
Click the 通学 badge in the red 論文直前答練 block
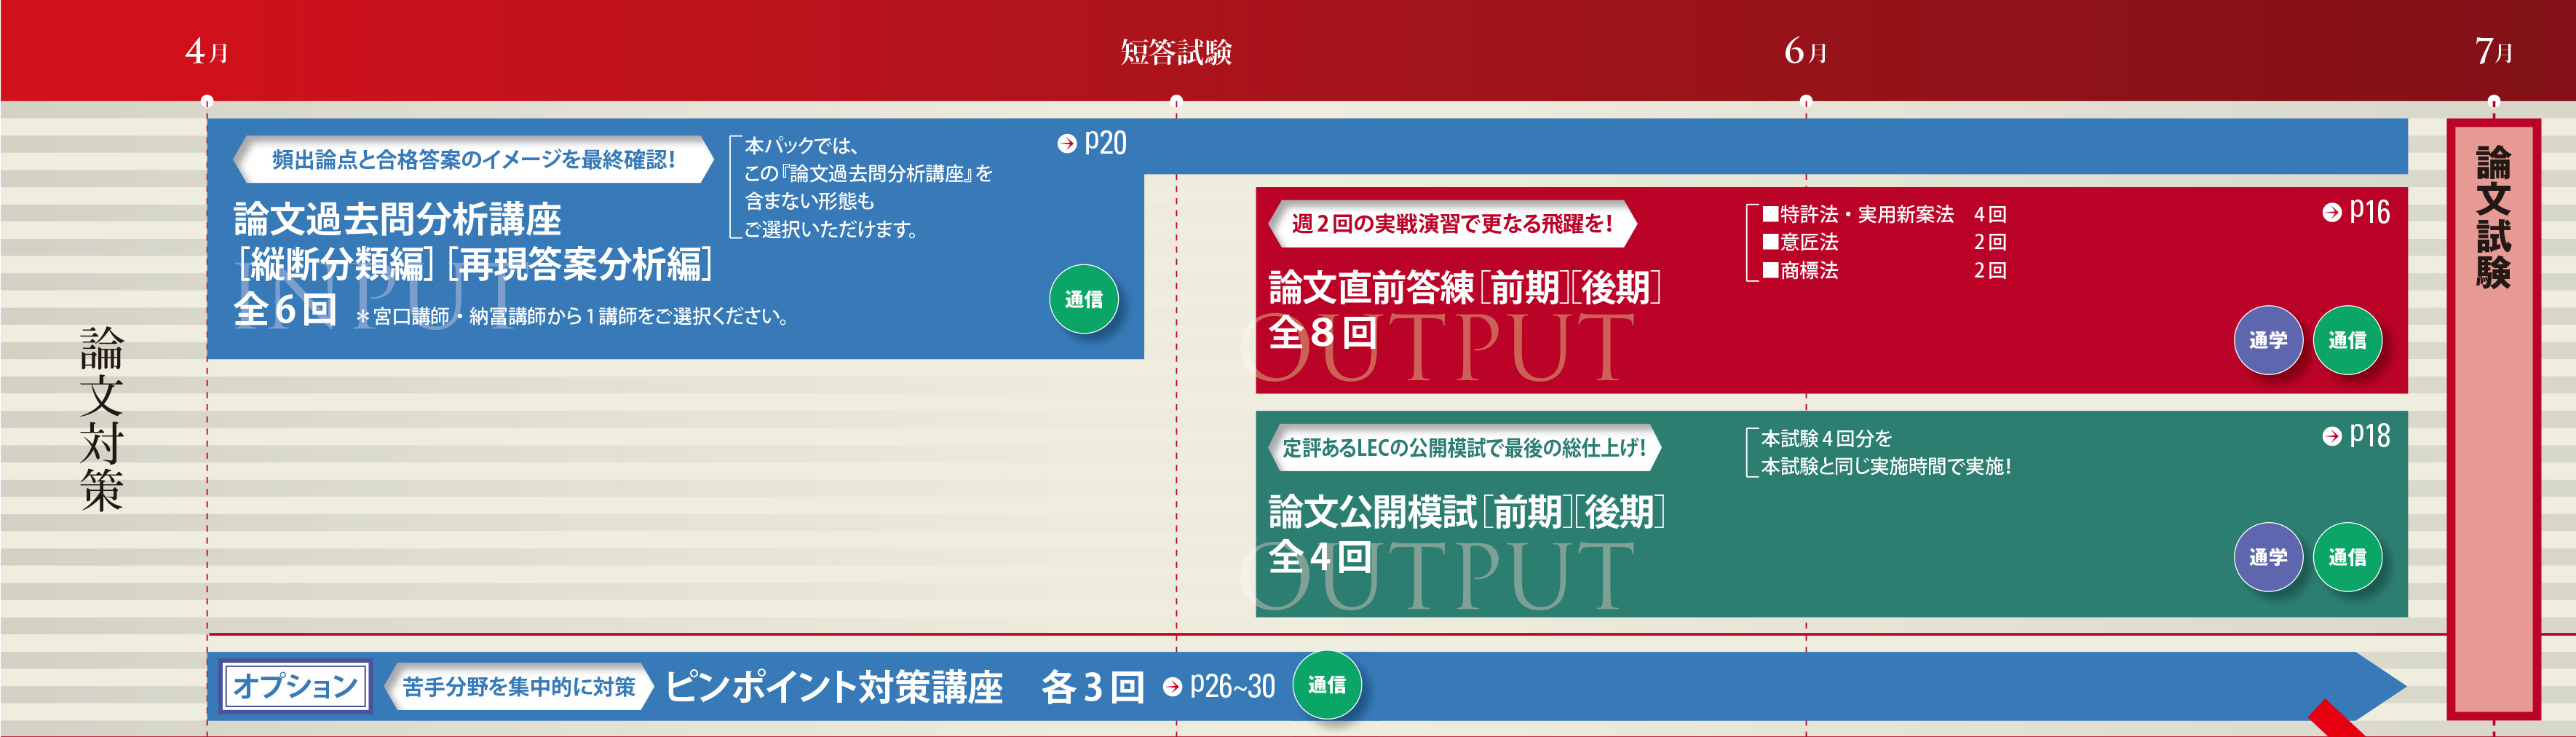pos(2267,340)
